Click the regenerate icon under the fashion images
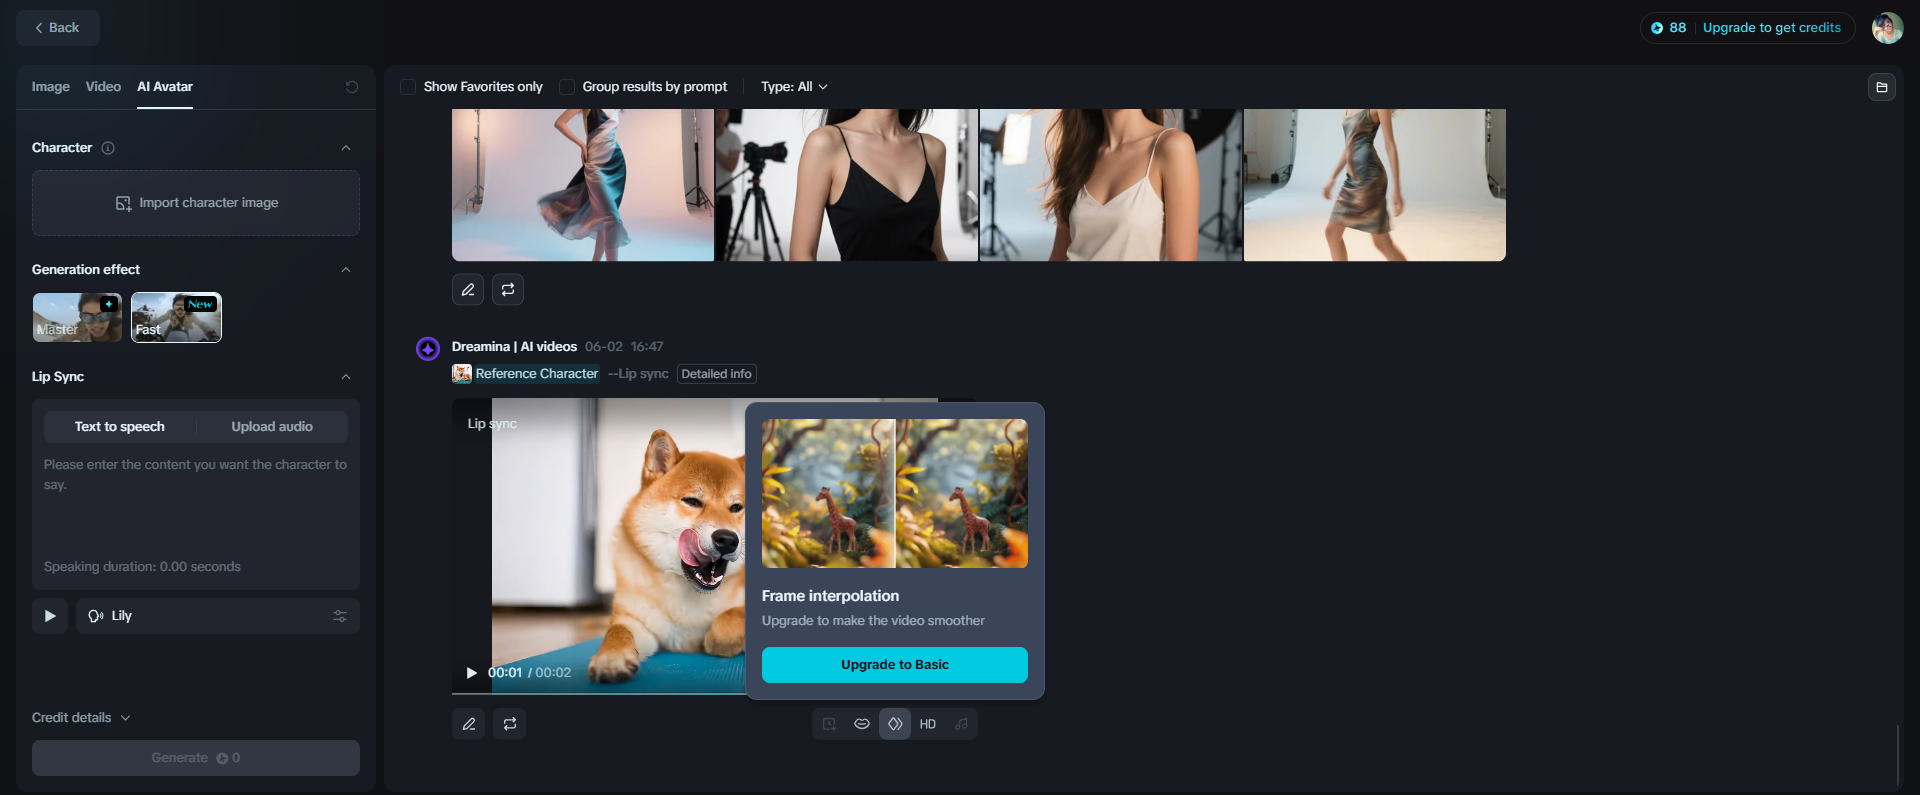Screen dimensions: 1920x795 [508, 290]
